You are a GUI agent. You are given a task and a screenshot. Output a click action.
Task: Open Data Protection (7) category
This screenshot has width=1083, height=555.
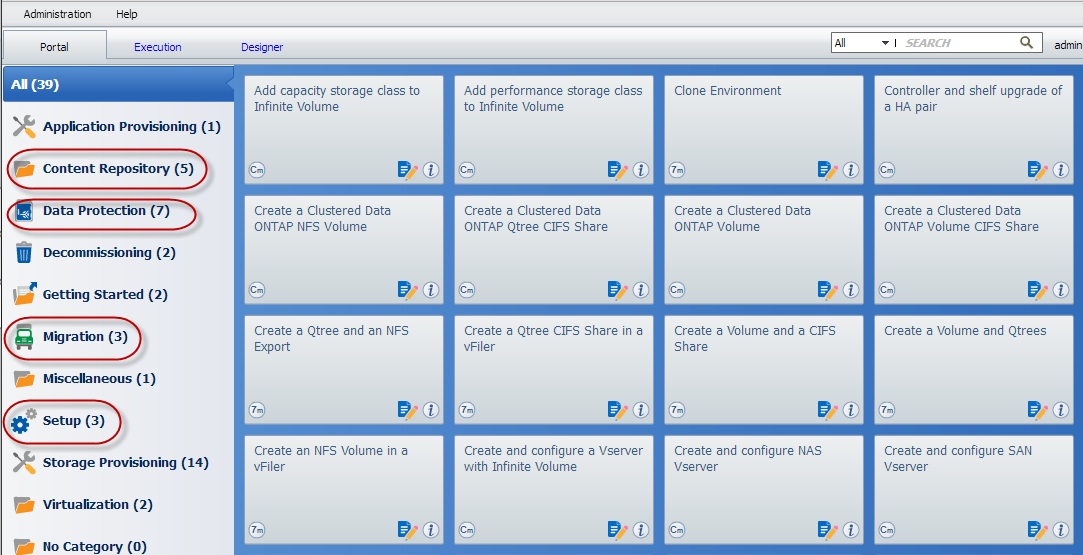pyautogui.click(x=106, y=211)
